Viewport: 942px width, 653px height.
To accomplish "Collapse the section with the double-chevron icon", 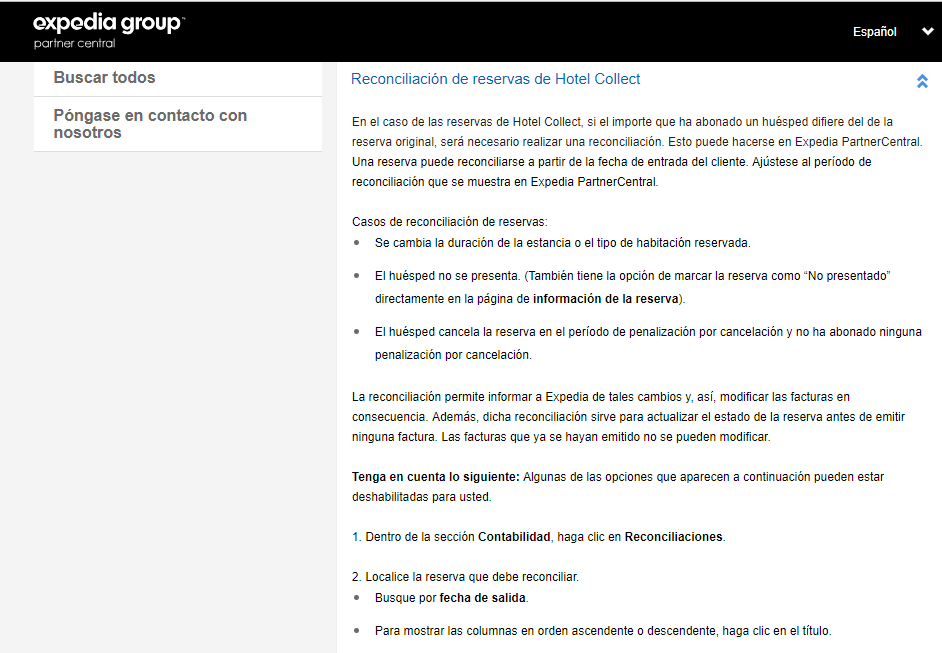I will pyautogui.click(x=922, y=81).
